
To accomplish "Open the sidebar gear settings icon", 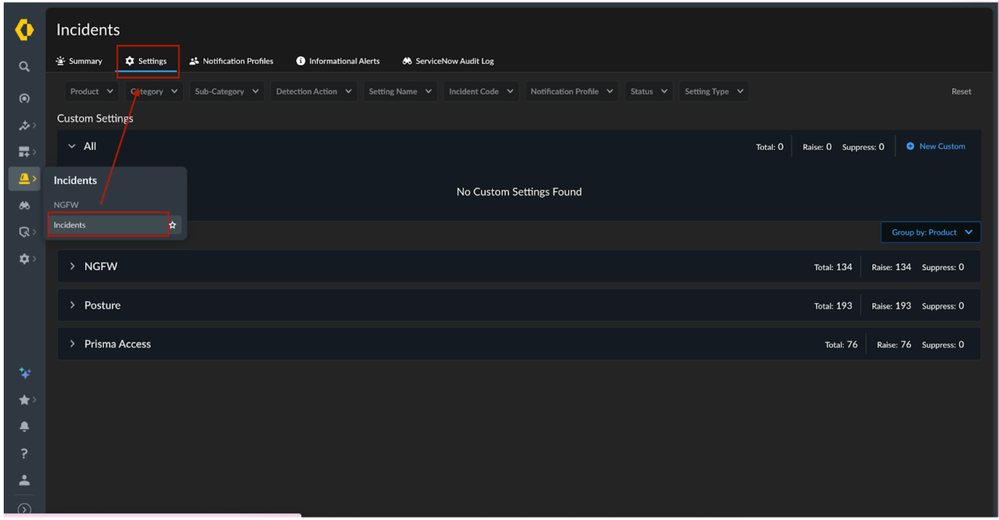I will [x=24, y=259].
